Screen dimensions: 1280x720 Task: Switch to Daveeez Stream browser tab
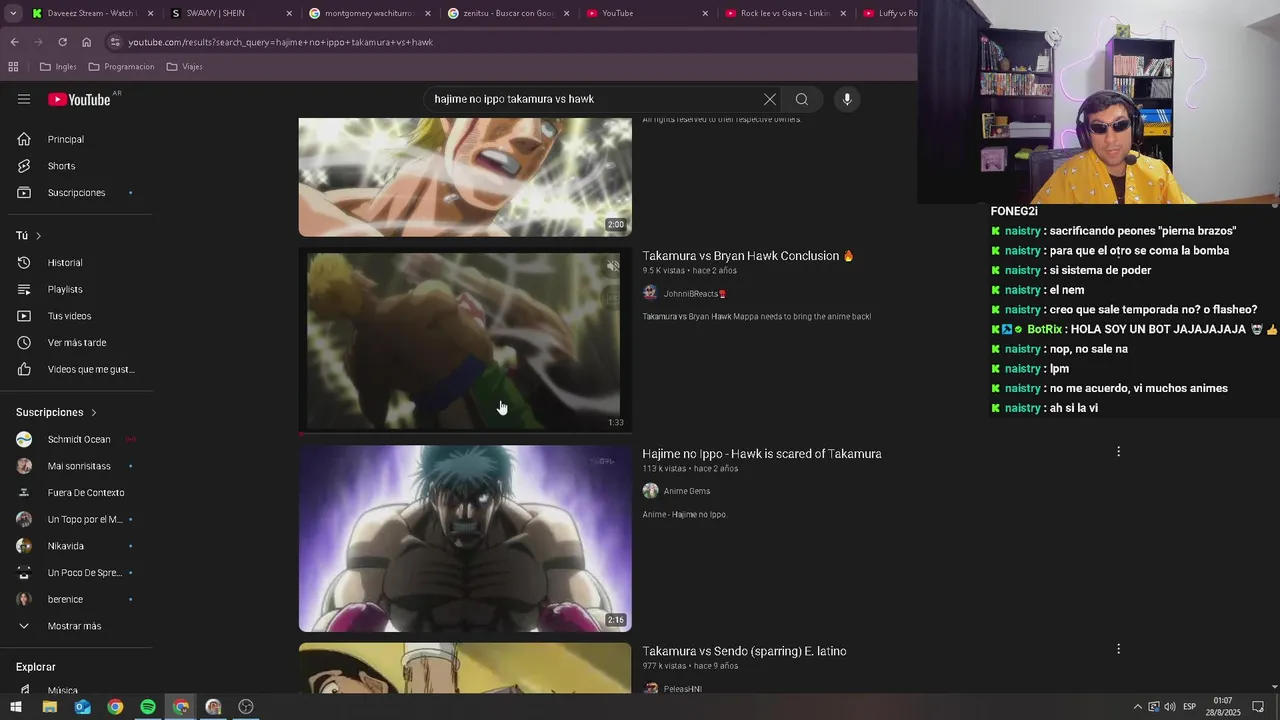(x=92, y=13)
